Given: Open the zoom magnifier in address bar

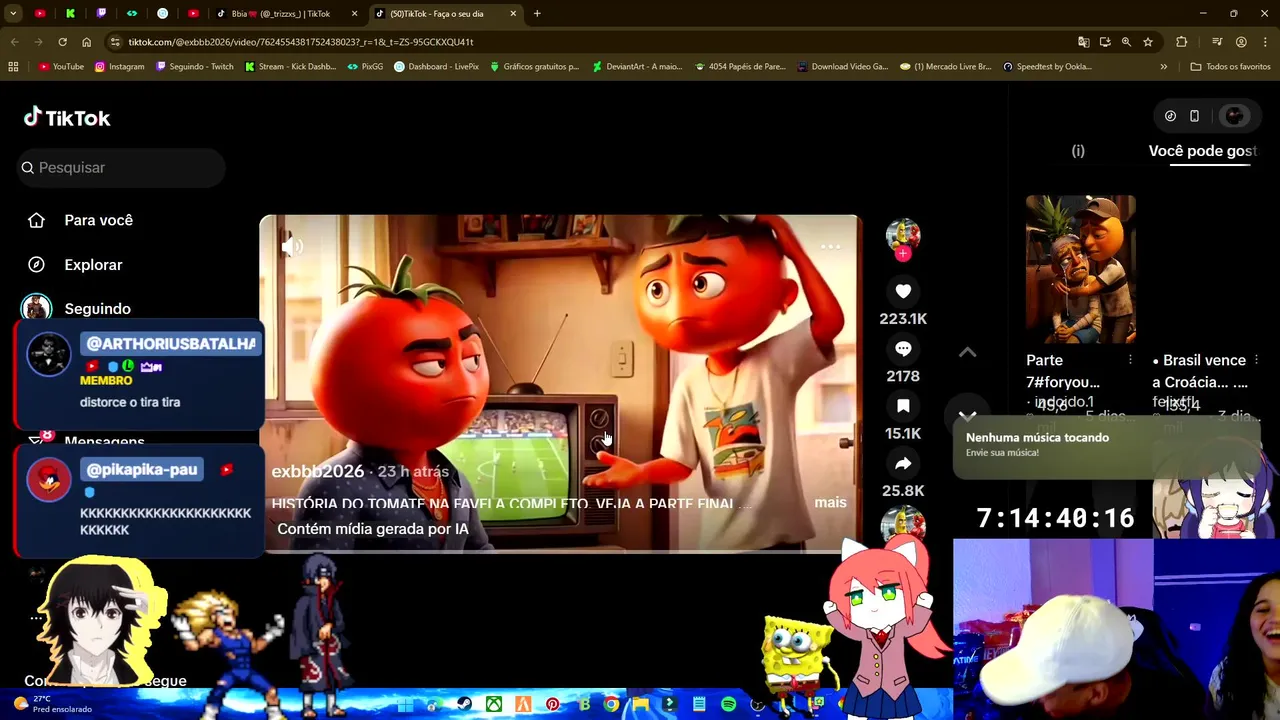Looking at the screenshot, I should click(x=1126, y=42).
